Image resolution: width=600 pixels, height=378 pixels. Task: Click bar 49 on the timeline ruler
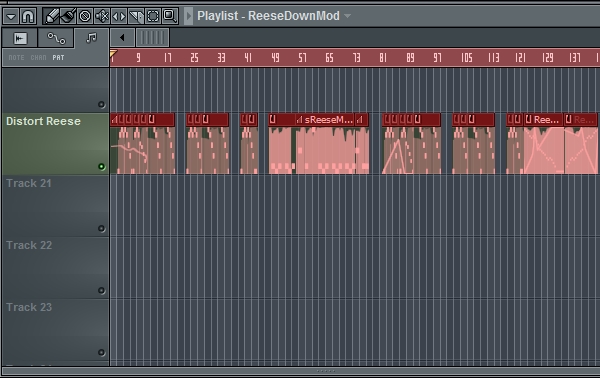coord(275,58)
